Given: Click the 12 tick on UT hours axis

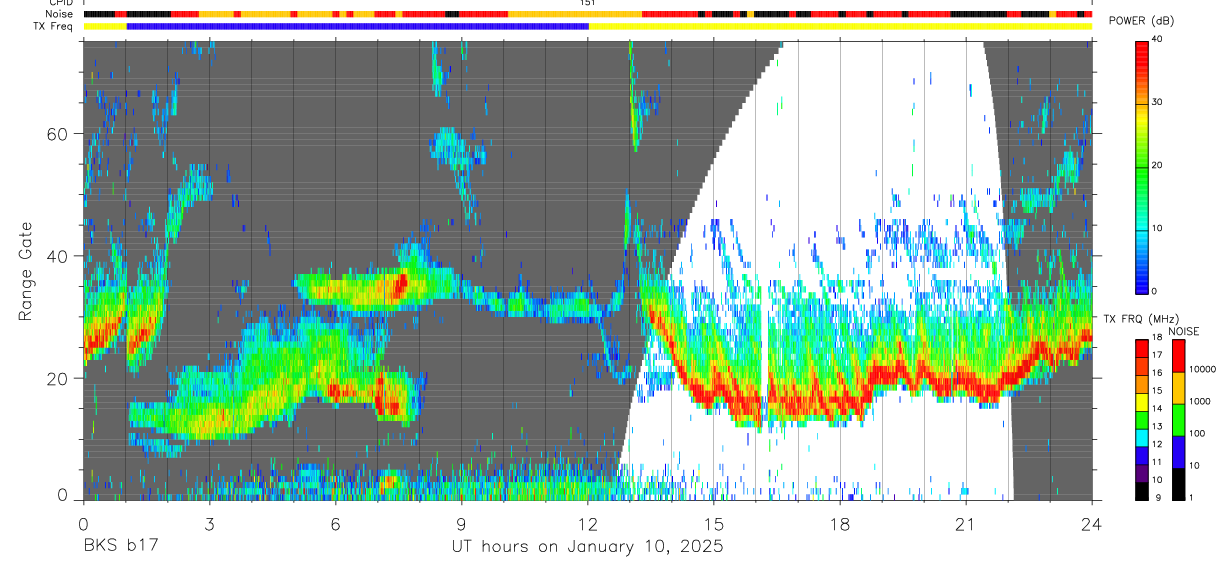Looking at the screenshot, I should (587, 523).
